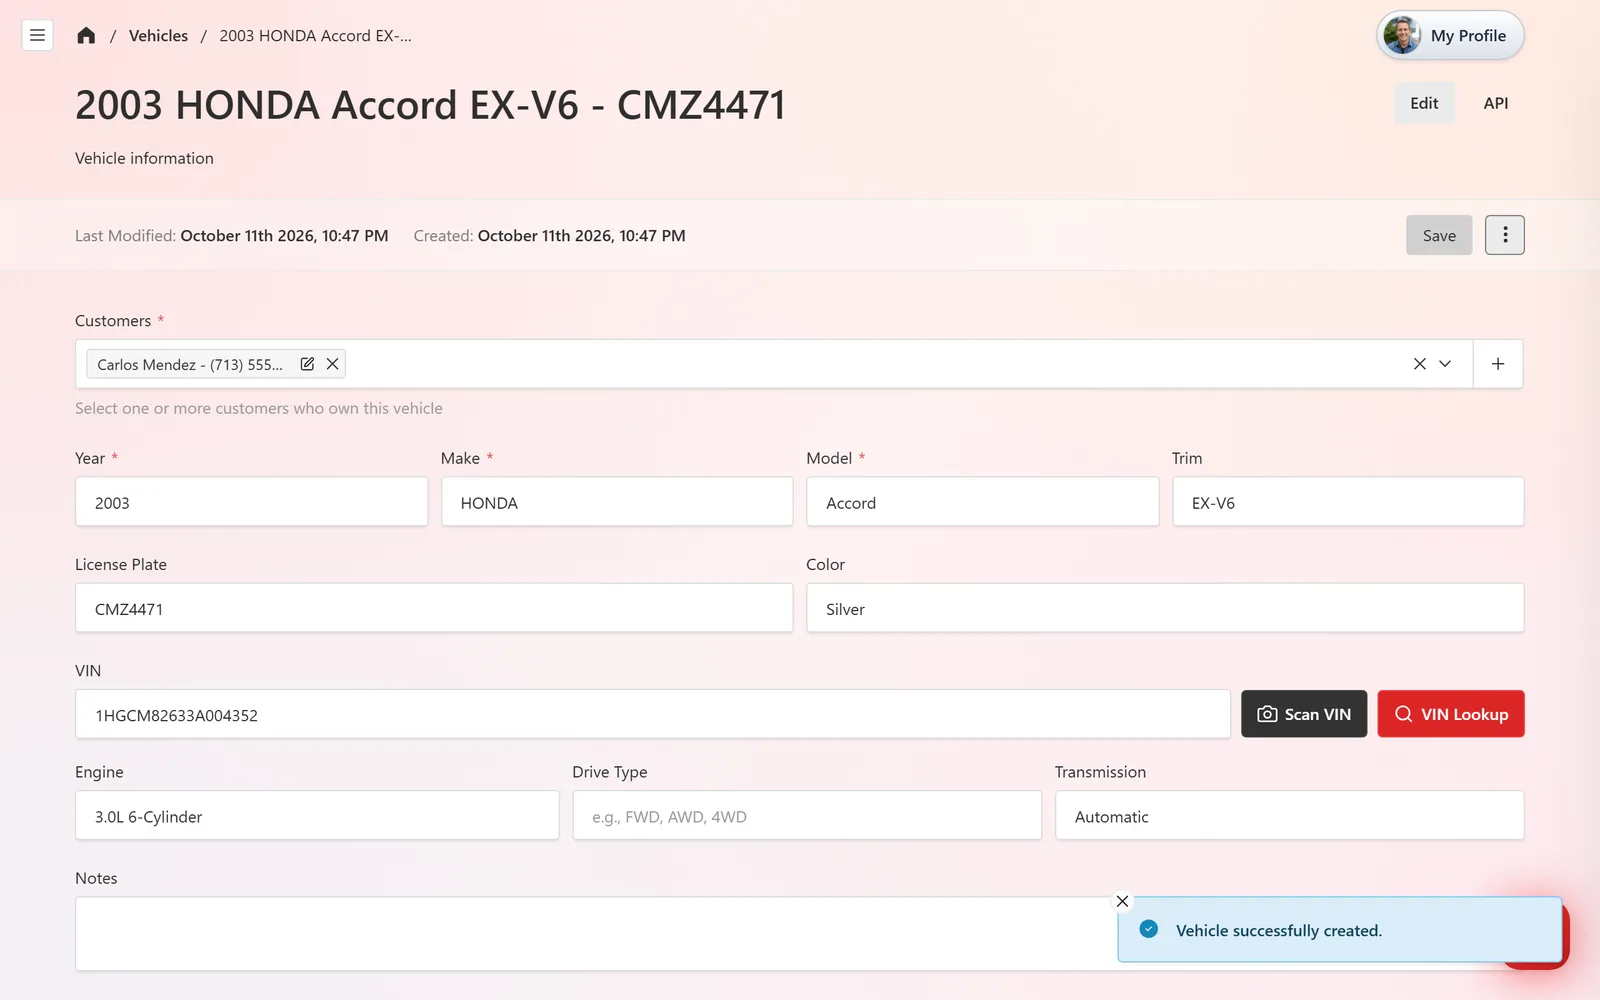1600x1000 pixels.
Task: Click the current vehicle breadcrumb
Action: pyautogui.click(x=315, y=36)
